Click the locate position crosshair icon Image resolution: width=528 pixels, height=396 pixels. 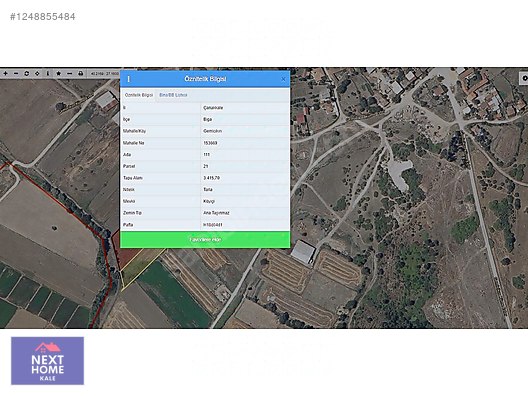37,73
